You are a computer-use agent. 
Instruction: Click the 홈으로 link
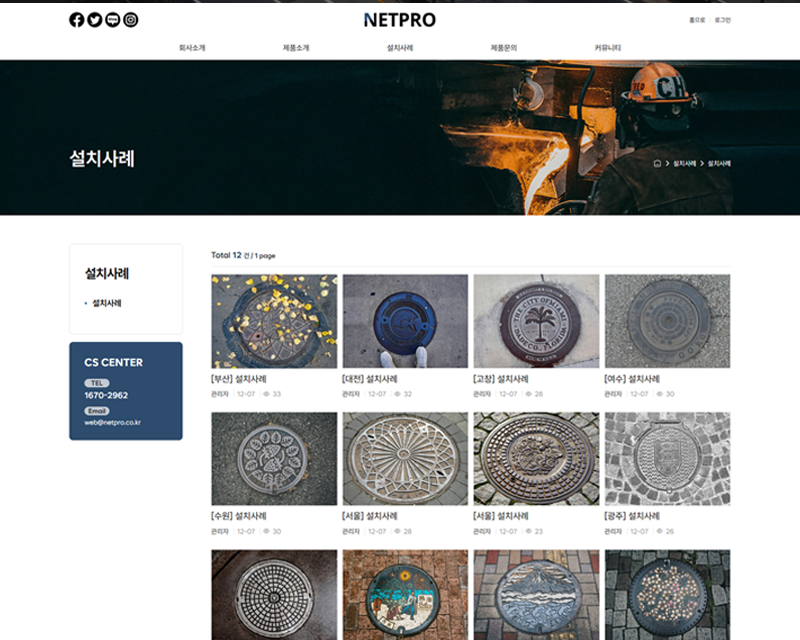tap(697, 20)
